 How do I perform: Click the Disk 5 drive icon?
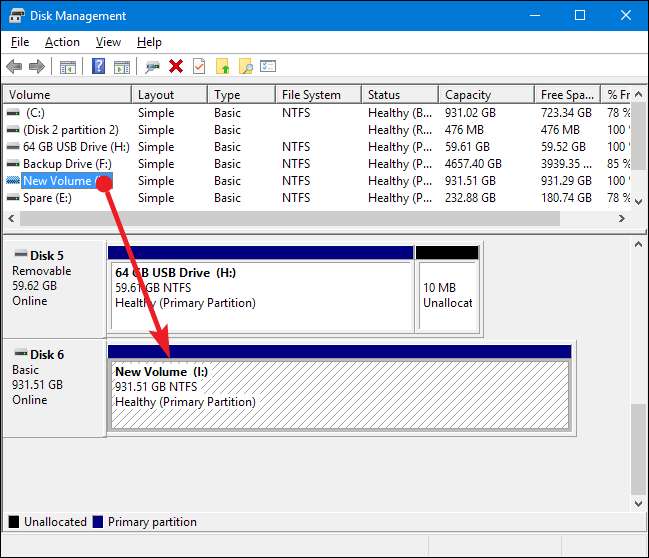click(x=21, y=254)
